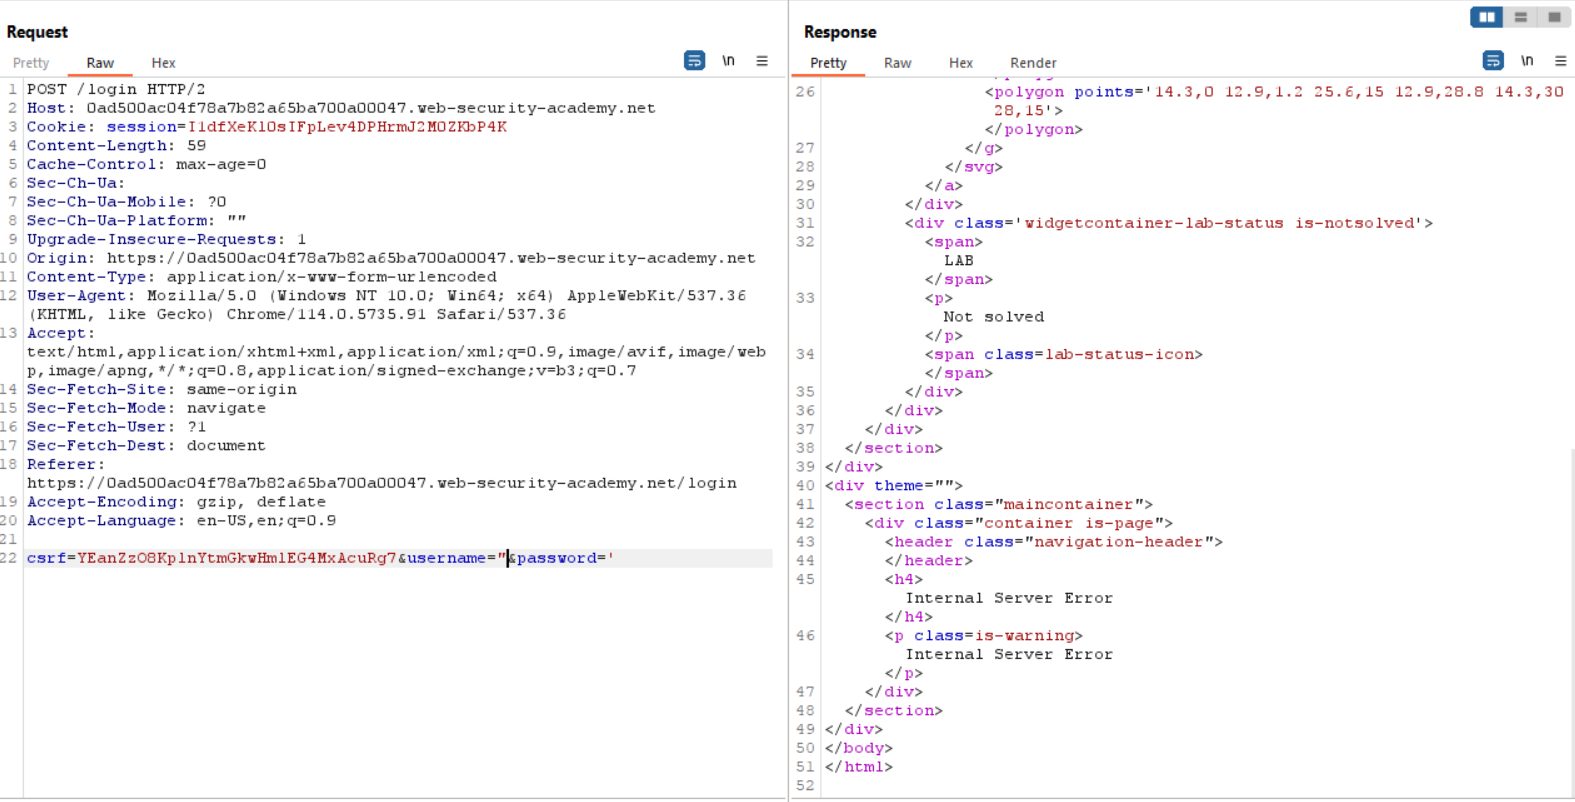This screenshot has height=802, width=1575.
Task: Toggle word wrap icon in Request panel
Action: 694,61
